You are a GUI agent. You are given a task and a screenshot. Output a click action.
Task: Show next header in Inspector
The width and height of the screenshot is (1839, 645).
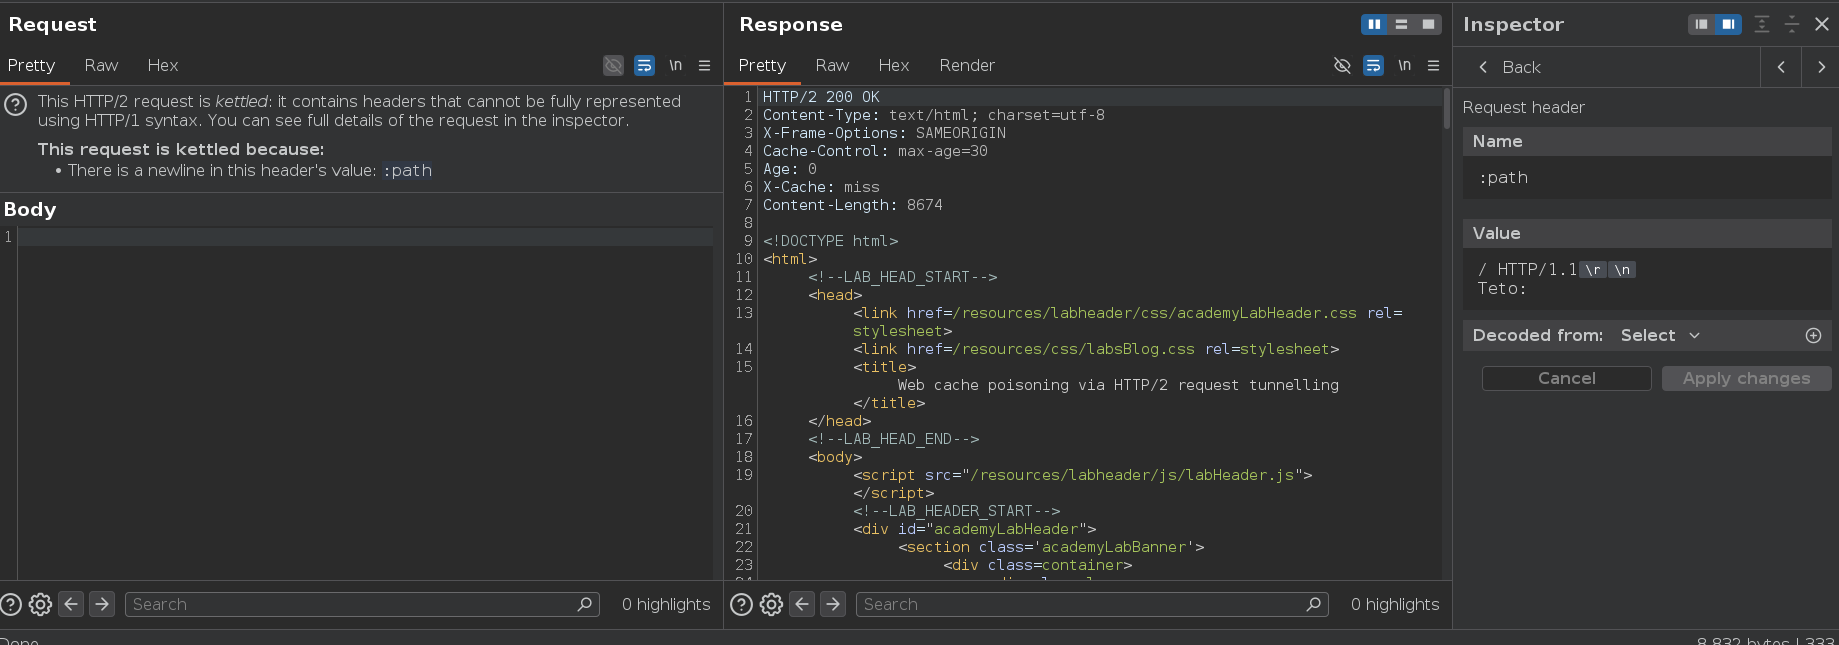(1821, 67)
